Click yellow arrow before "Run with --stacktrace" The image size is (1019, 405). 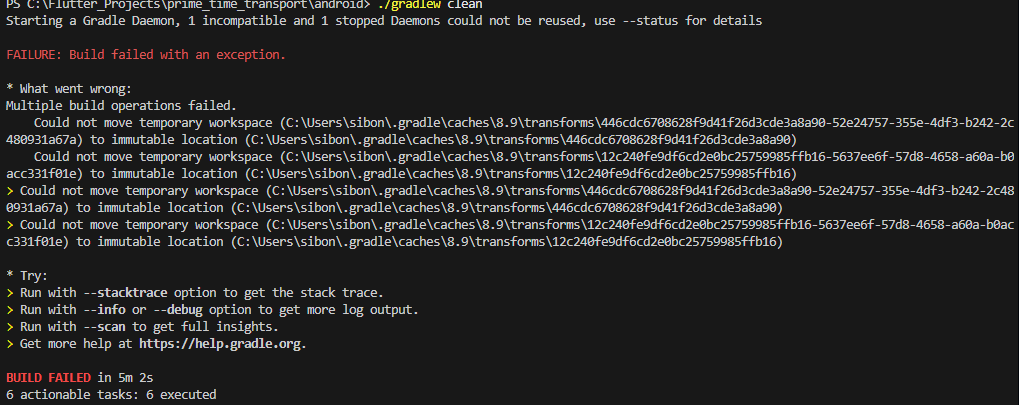9,292
